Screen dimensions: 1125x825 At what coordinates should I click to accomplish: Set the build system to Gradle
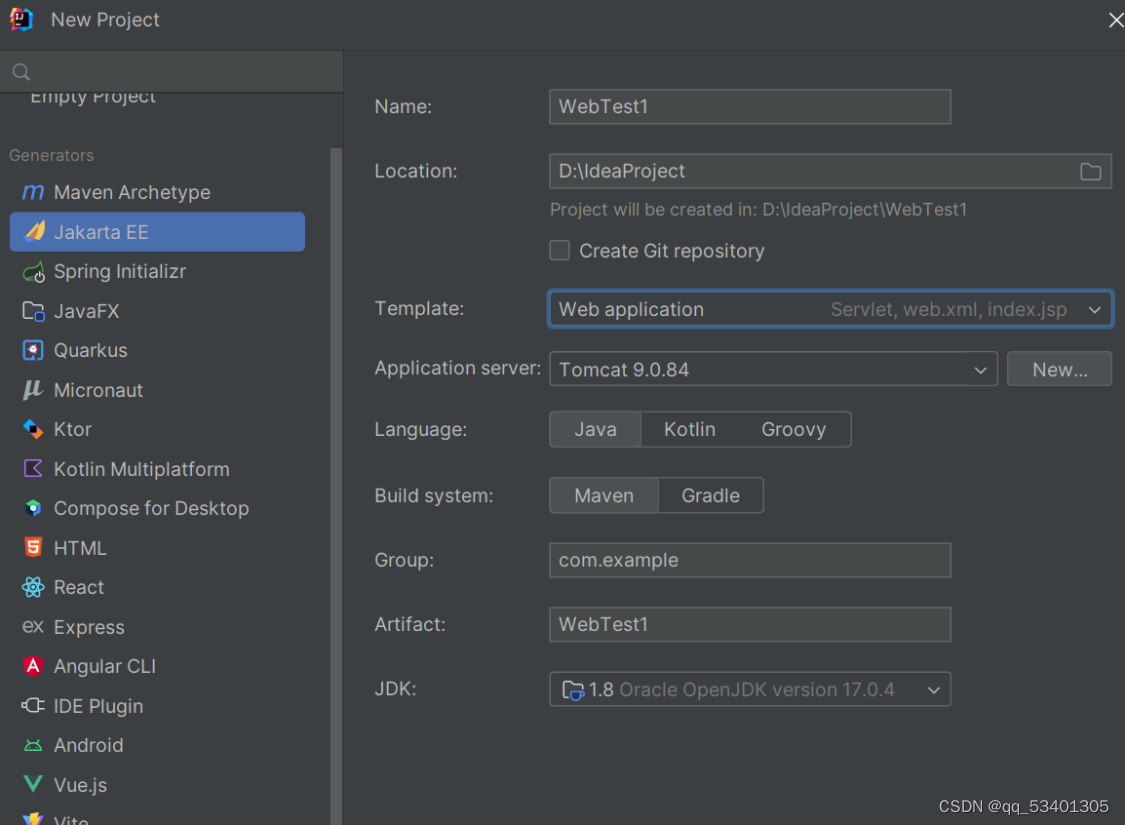click(710, 496)
